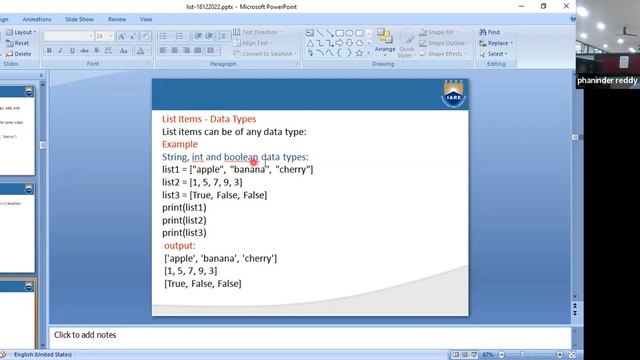Toggle Strikethrough formatting in the Font group
The width and height of the screenshot is (640, 360).
(x=84, y=51)
